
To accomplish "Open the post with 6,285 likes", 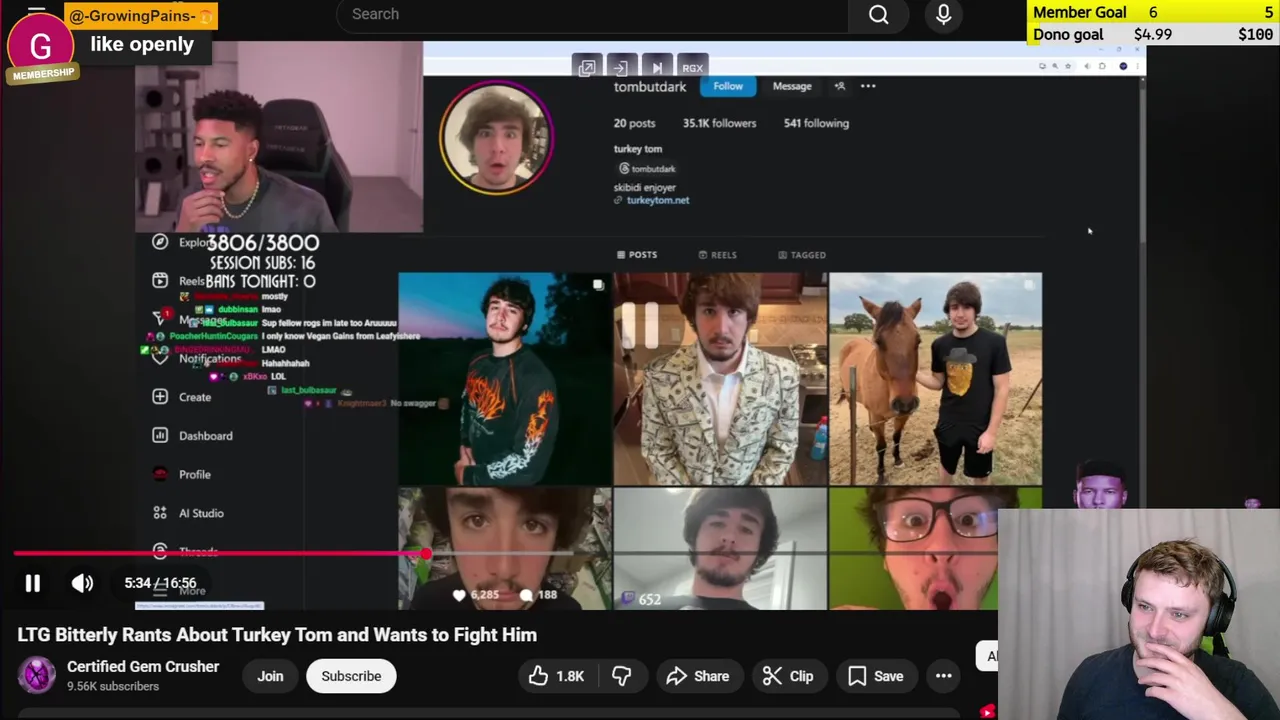I will click(x=505, y=549).
